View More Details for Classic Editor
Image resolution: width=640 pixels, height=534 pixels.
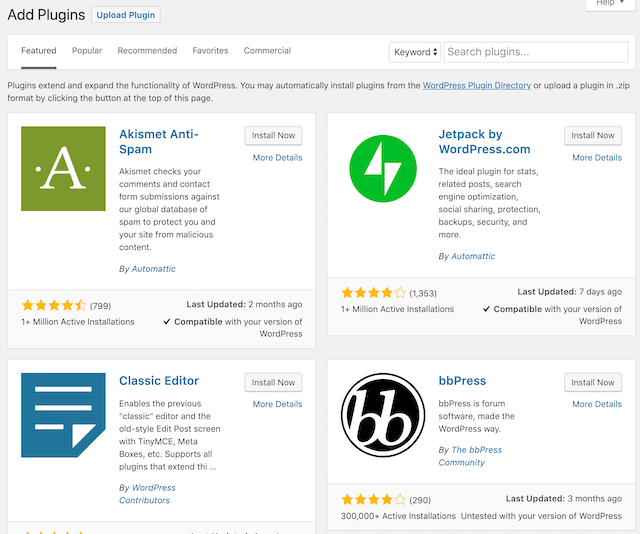[278, 404]
